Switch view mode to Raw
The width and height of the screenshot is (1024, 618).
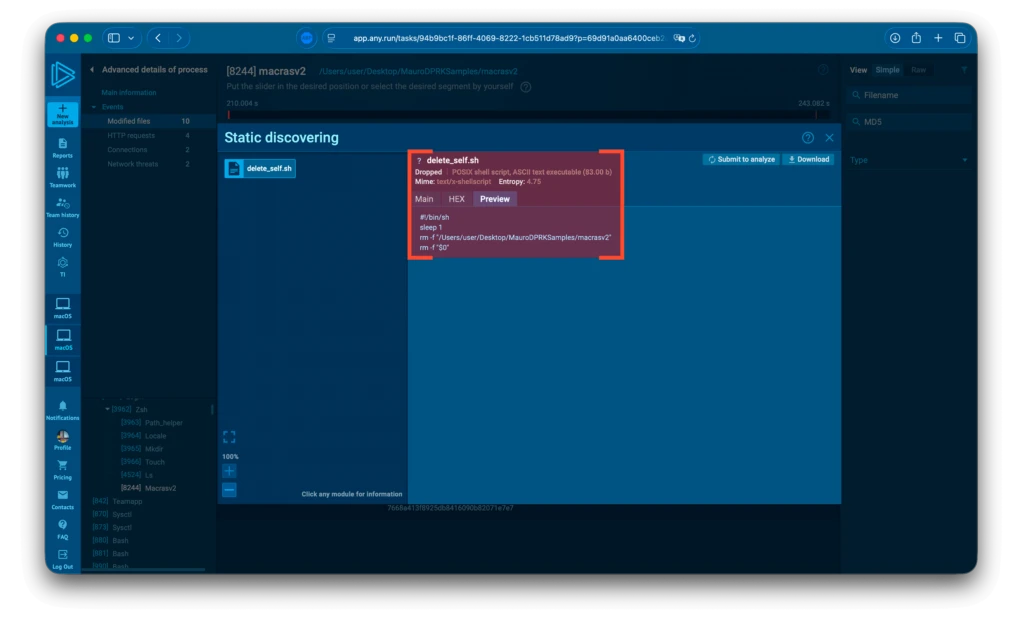918,70
